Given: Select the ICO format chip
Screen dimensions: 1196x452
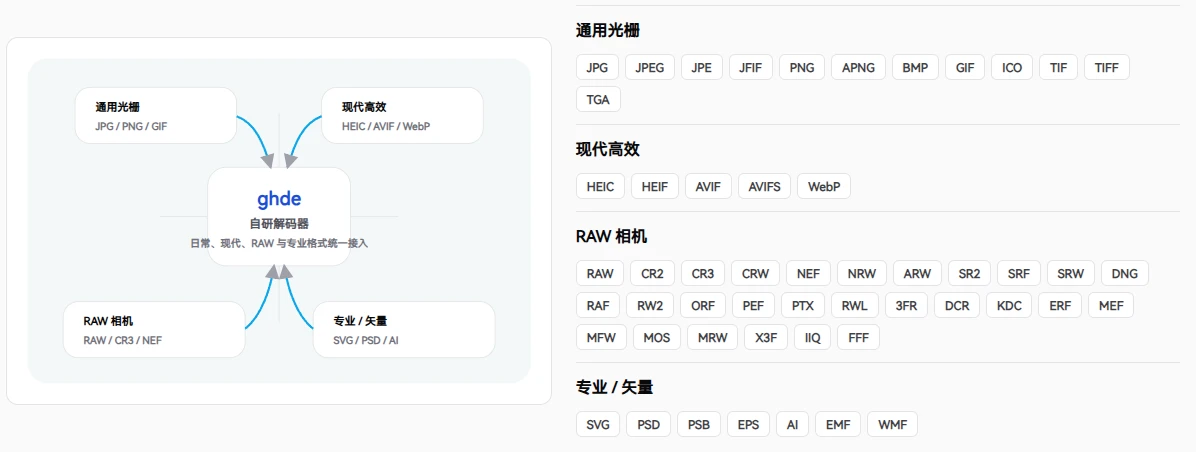Looking at the screenshot, I should click(x=1012, y=67).
